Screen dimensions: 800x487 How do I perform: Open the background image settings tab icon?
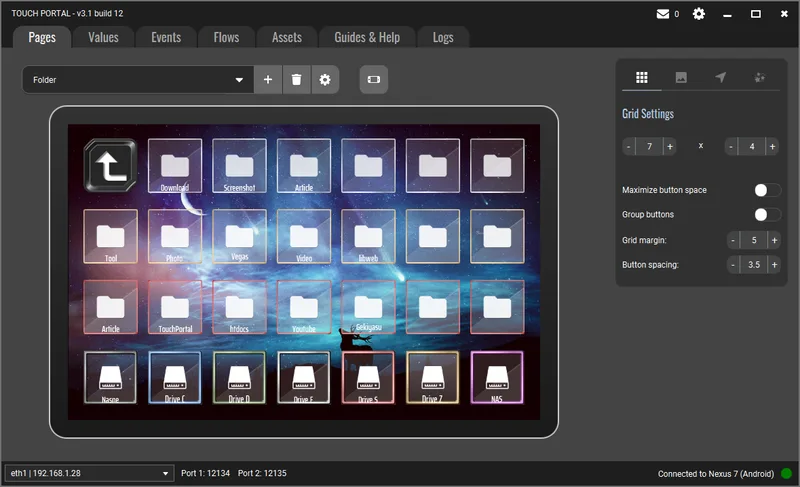pyautogui.click(x=681, y=77)
